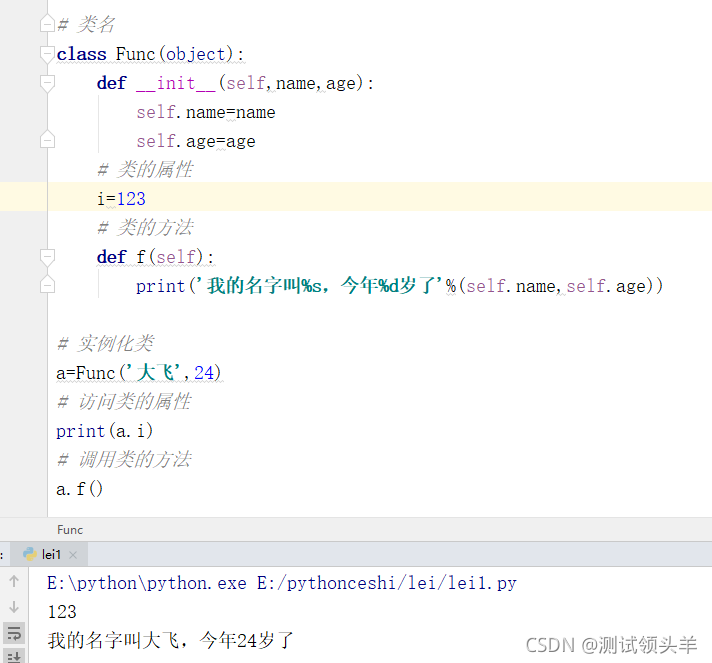Click the lei1.py path link in console
The width and height of the screenshot is (712, 663).
(x=387, y=583)
